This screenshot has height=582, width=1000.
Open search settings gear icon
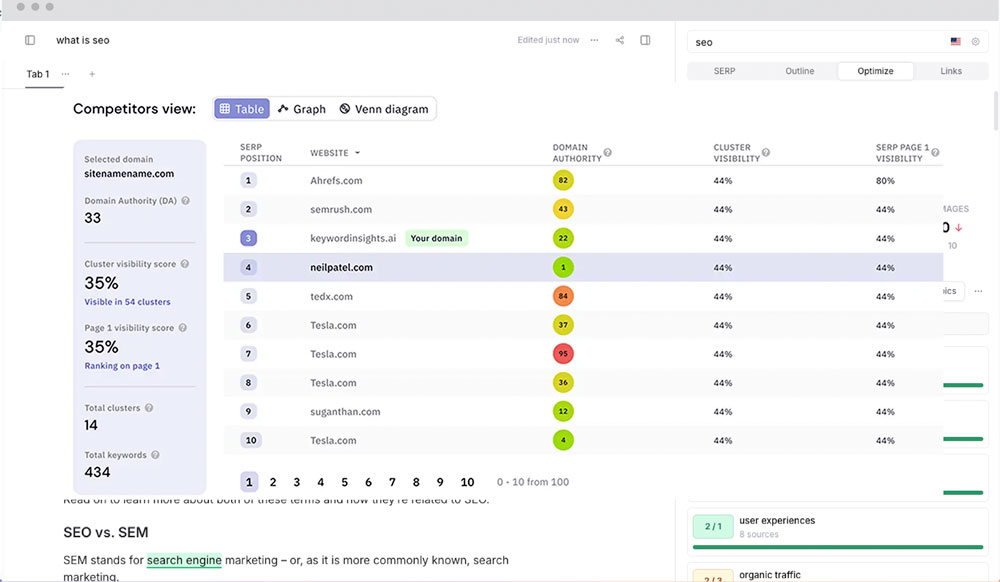pyautogui.click(x=975, y=41)
